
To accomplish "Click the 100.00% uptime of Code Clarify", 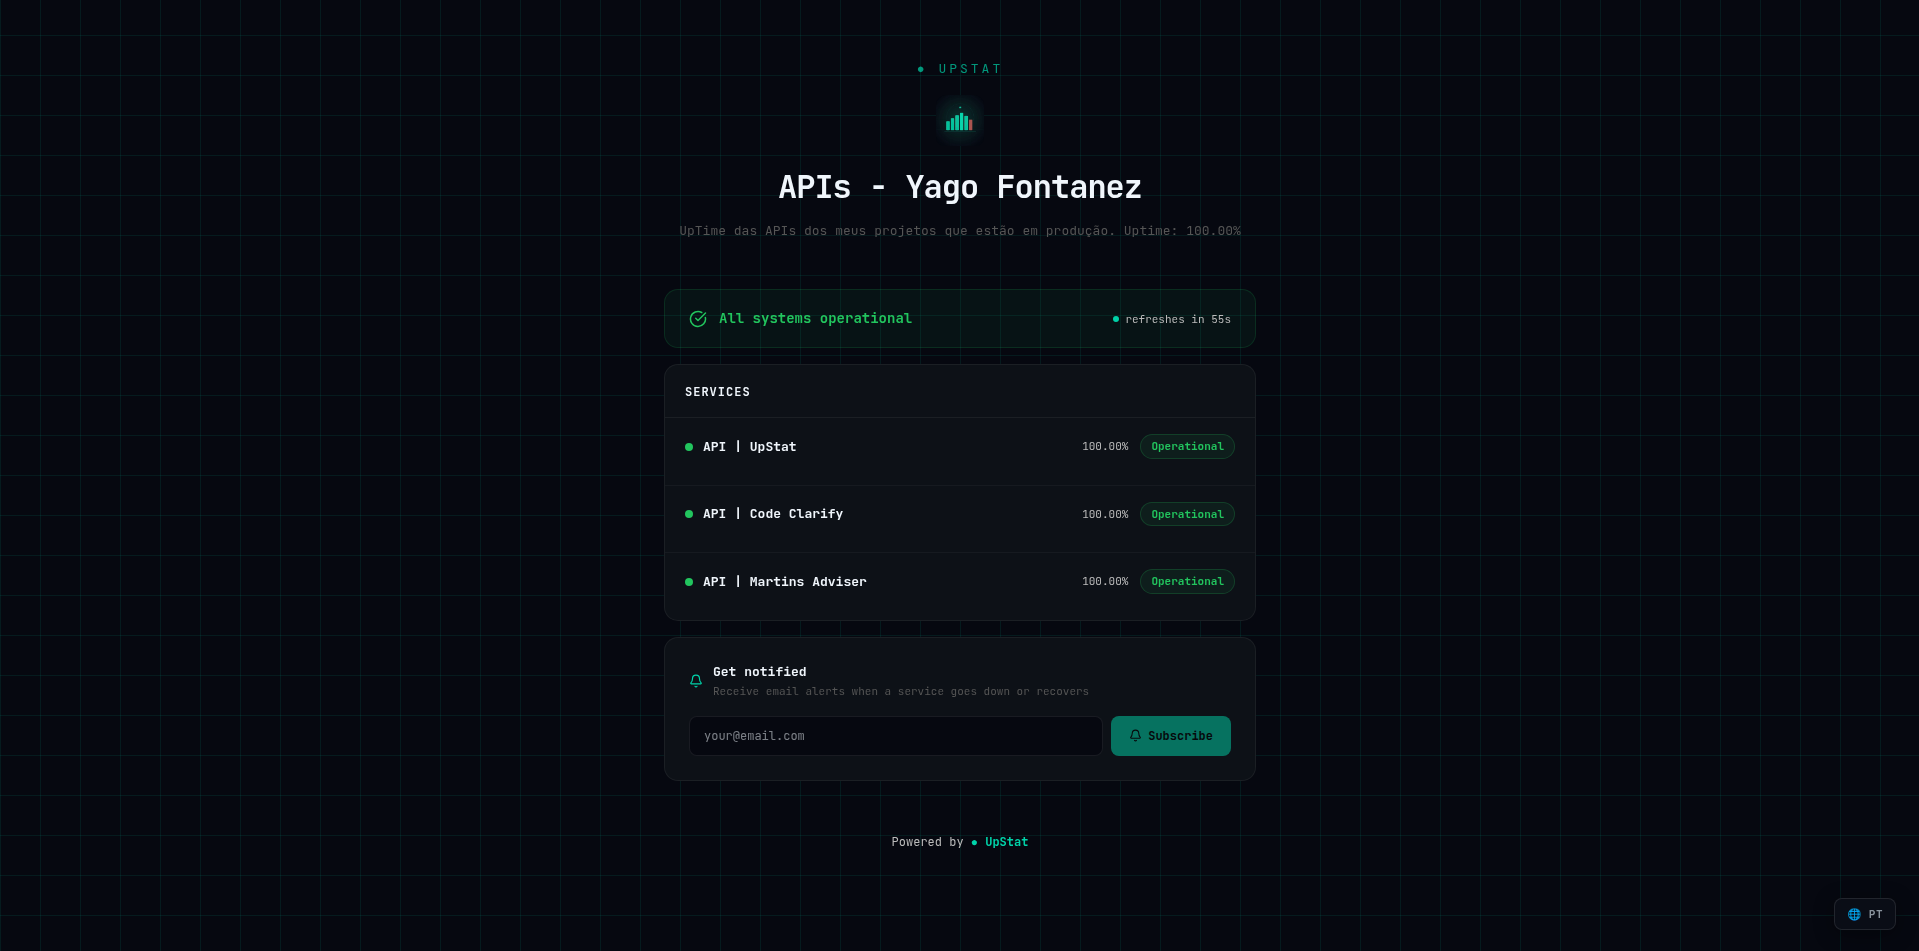I will pos(1105,514).
